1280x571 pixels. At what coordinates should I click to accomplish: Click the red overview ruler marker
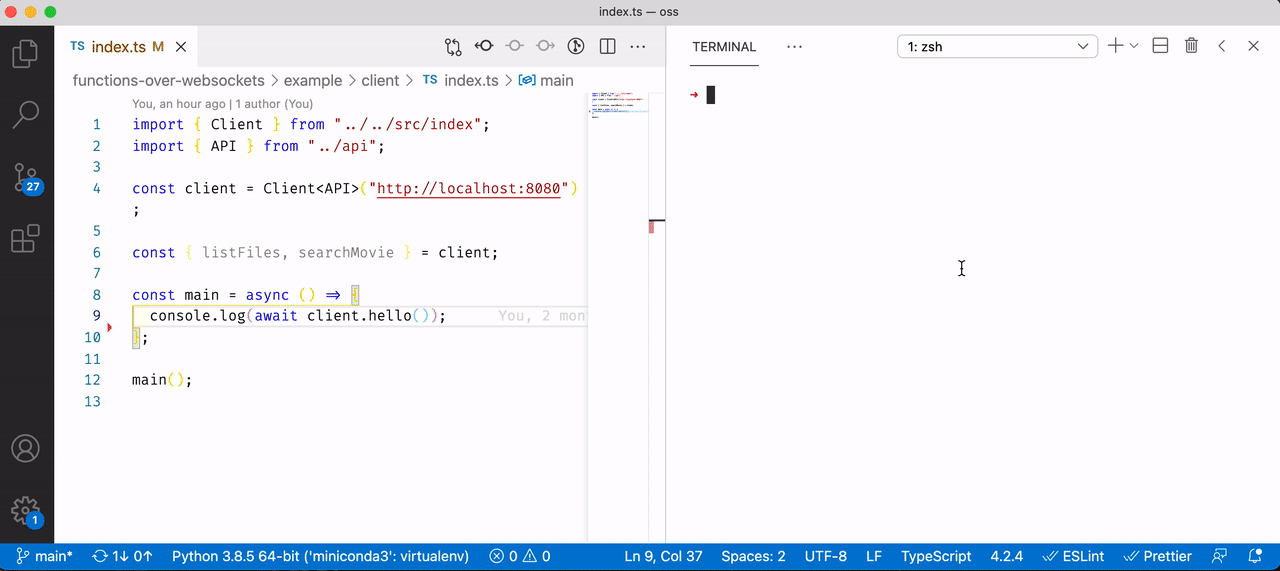pos(652,227)
